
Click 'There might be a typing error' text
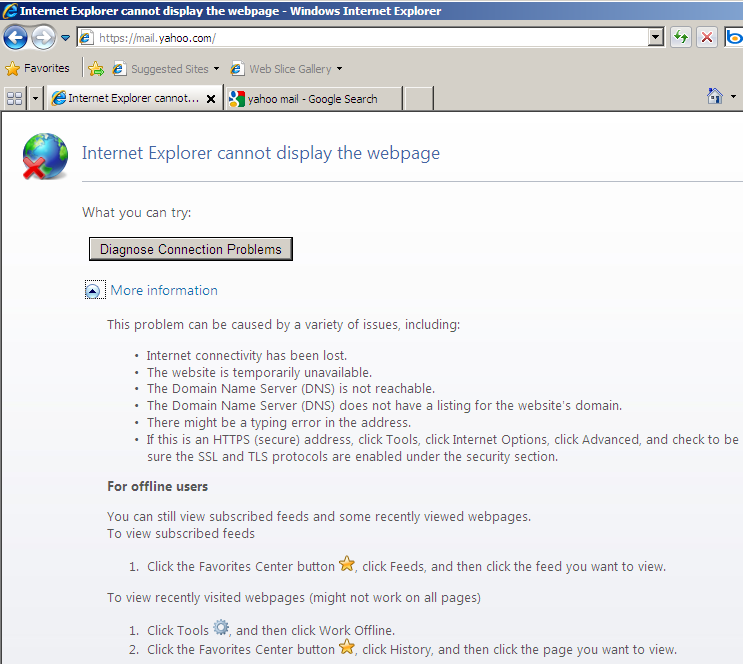pos(279,422)
